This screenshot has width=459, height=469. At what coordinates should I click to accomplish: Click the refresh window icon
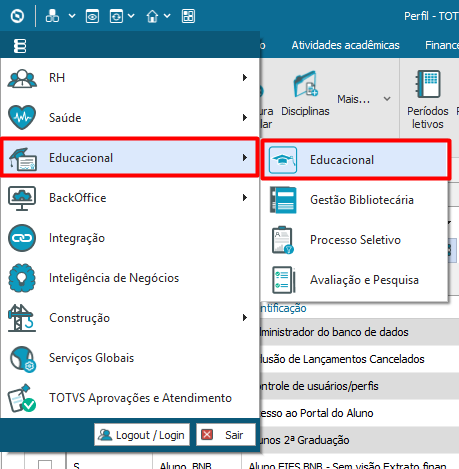[x=116, y=16]
